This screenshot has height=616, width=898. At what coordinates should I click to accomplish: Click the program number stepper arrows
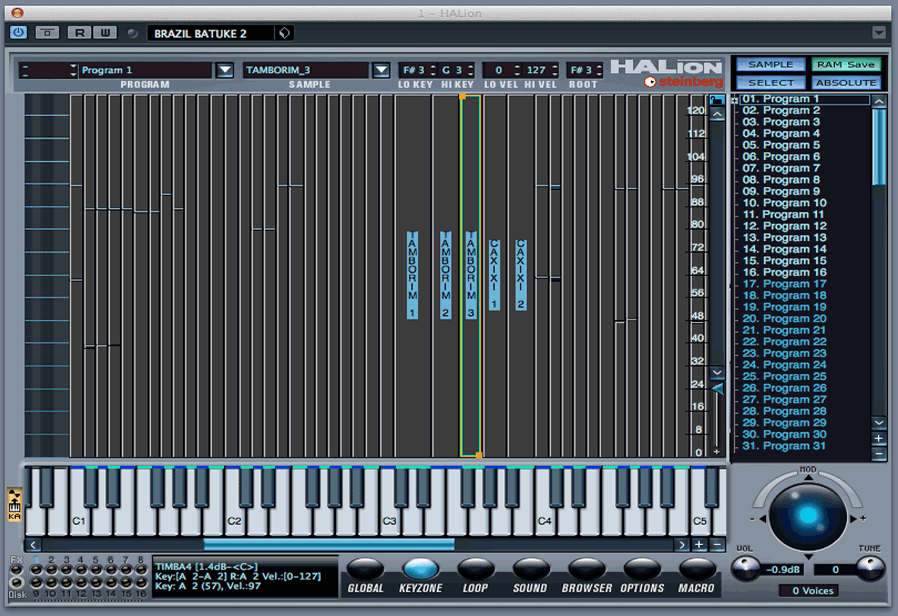(x=73, y=70)
